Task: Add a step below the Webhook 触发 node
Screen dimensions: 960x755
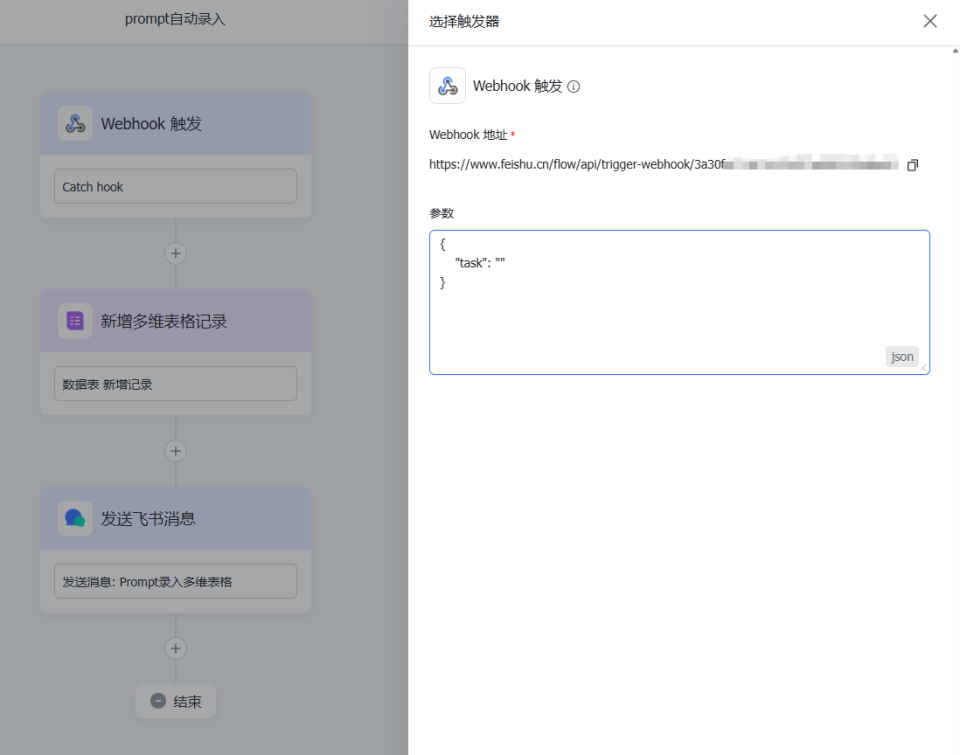Action: coord(176,254)
